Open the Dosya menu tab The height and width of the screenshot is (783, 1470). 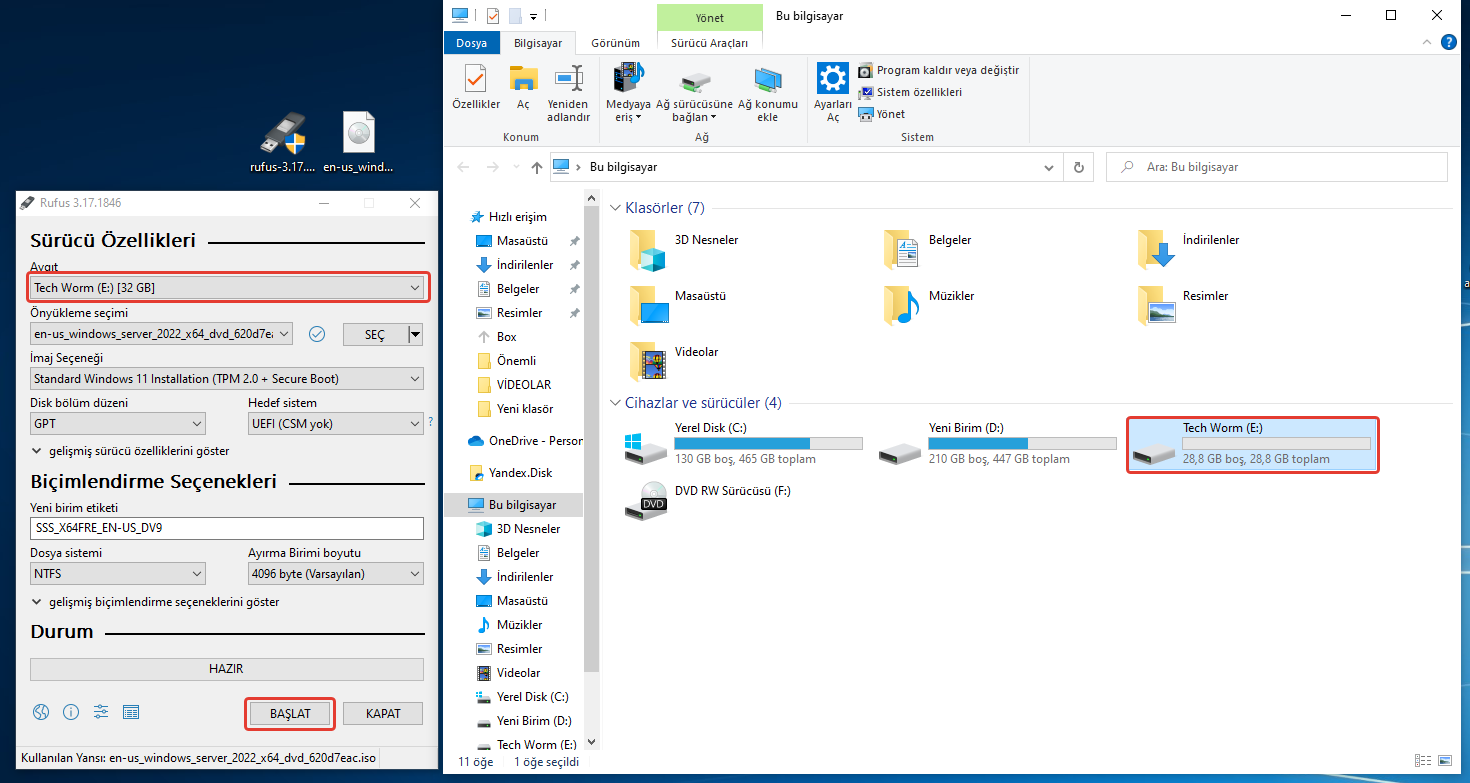click(471, 43)
